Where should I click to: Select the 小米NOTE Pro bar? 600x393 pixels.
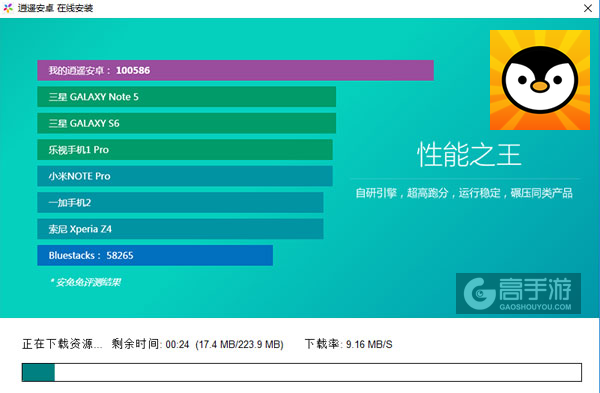point(185,176)
